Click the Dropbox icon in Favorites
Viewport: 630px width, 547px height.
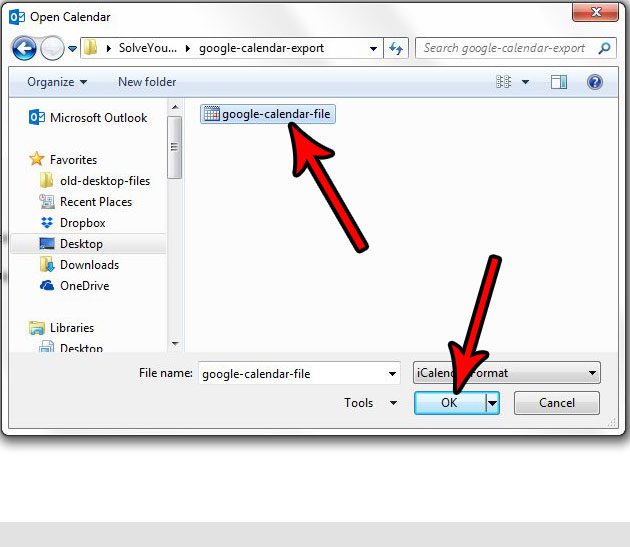[x=47, y=222]
